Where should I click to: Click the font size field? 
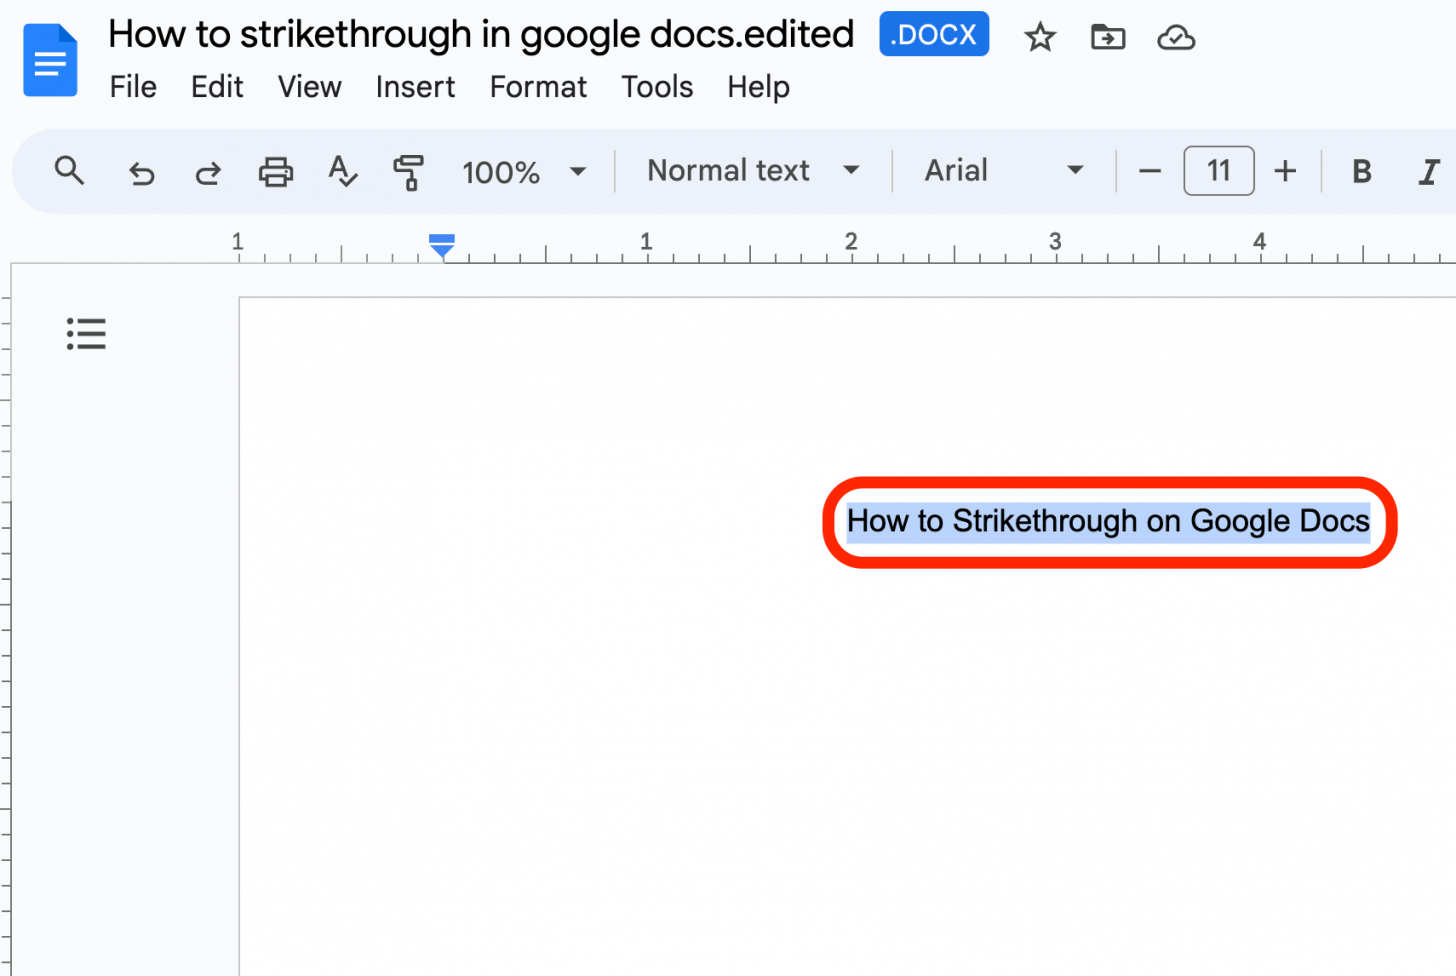[1218, 171]
